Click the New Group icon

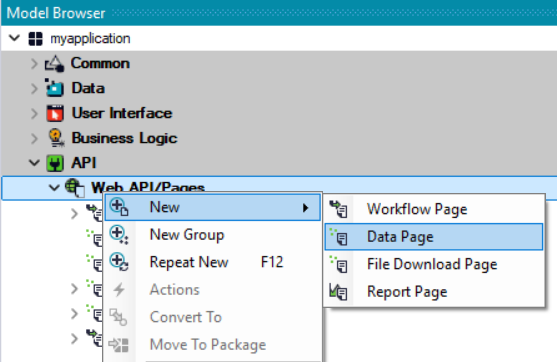pyautogui.click(x=119, y=235)
